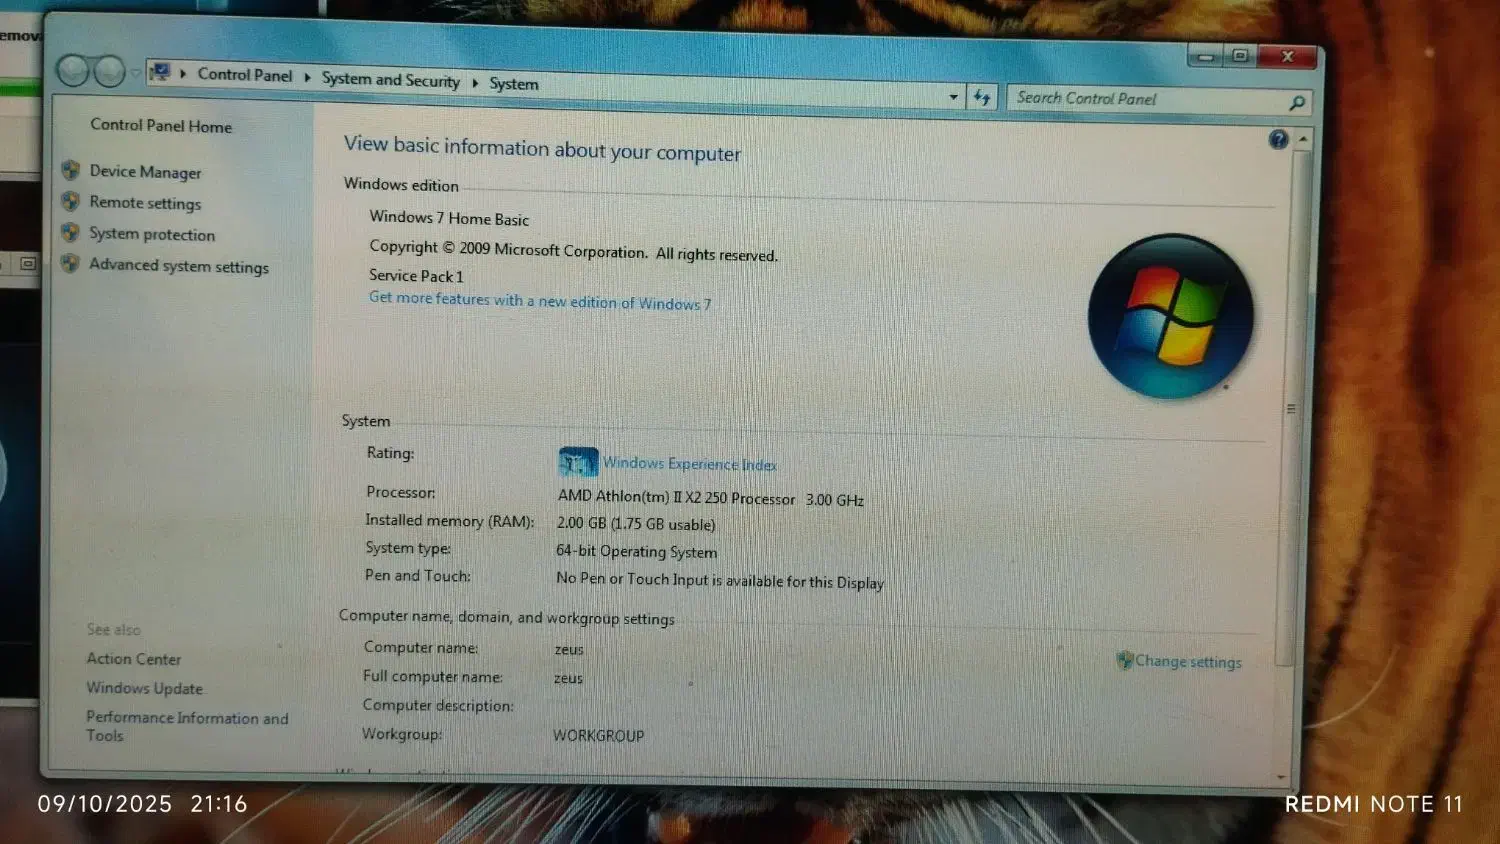Click the shield icon beside System protection
The height and width of the screenshot is (844, 1500).
[x=70, y=232]
